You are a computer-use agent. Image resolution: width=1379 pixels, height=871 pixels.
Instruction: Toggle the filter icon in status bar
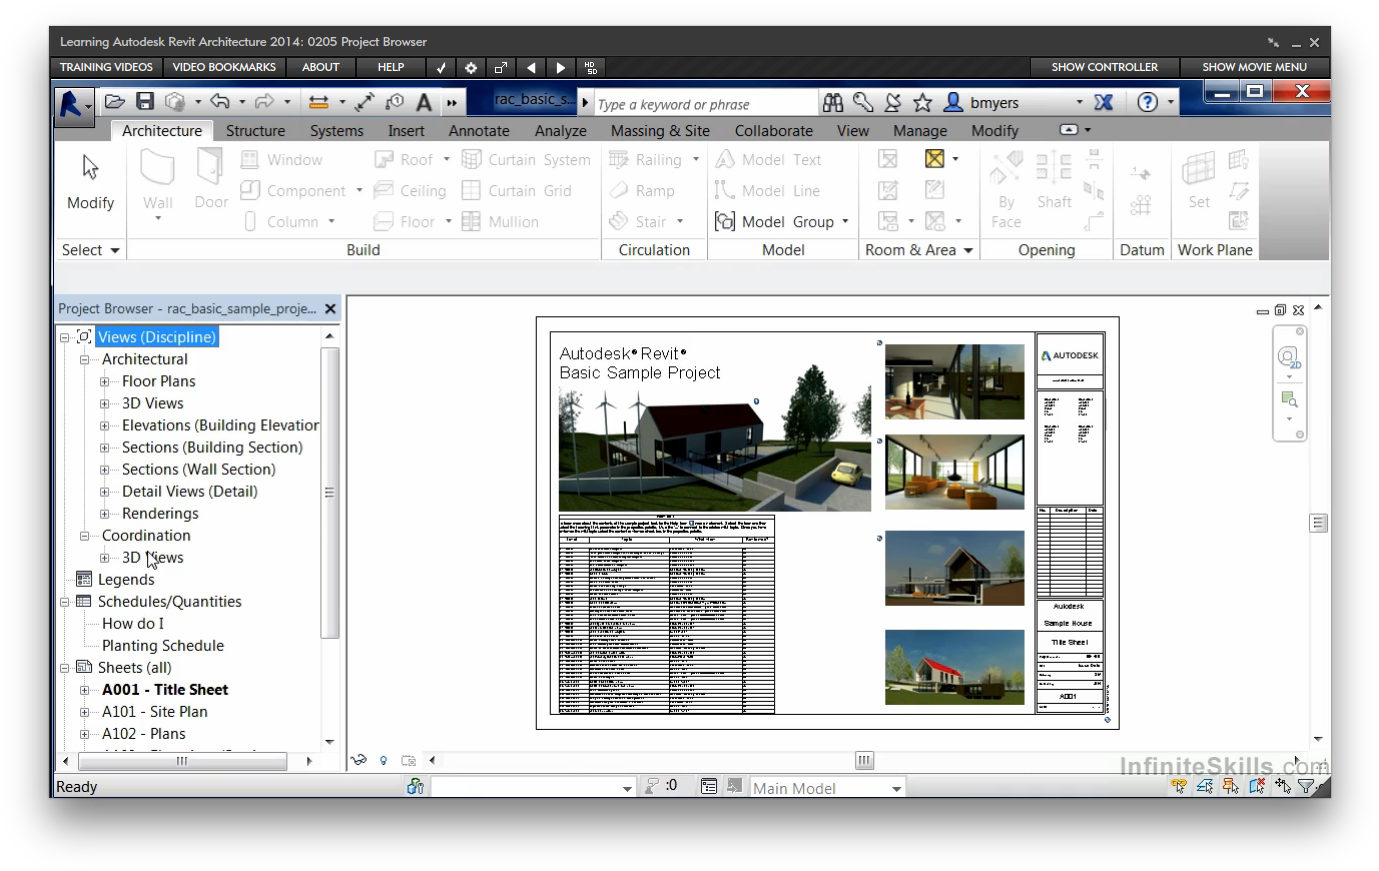tap(1306, 787)
